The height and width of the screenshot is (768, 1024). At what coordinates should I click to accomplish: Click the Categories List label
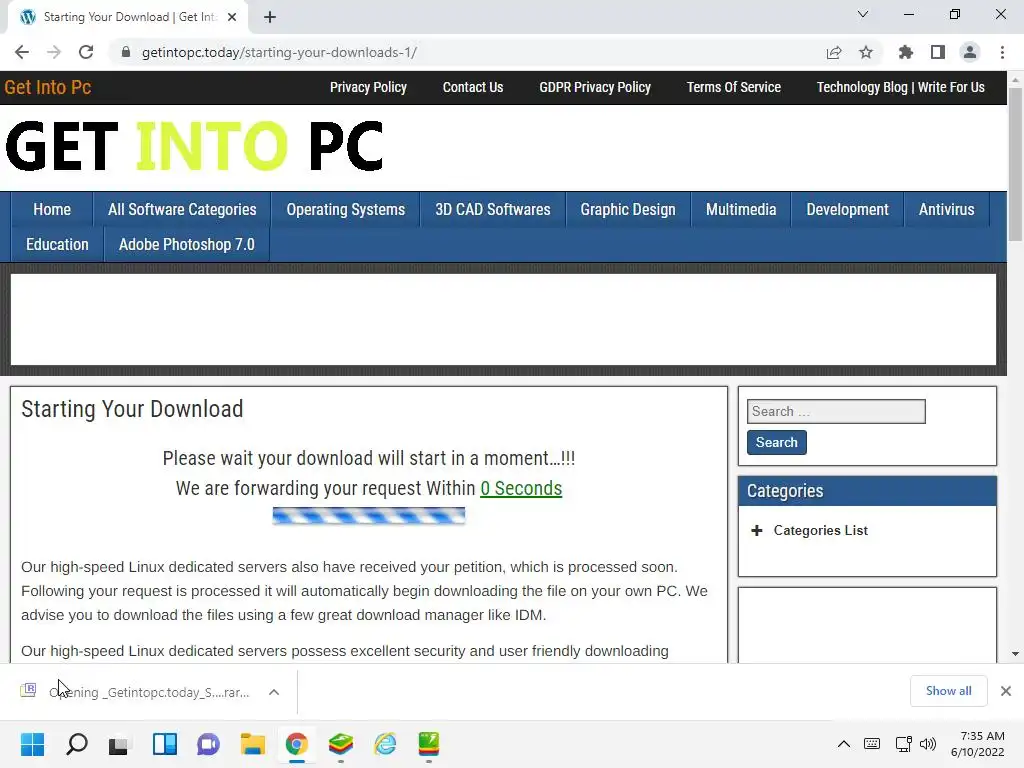(x=820, y=530)
